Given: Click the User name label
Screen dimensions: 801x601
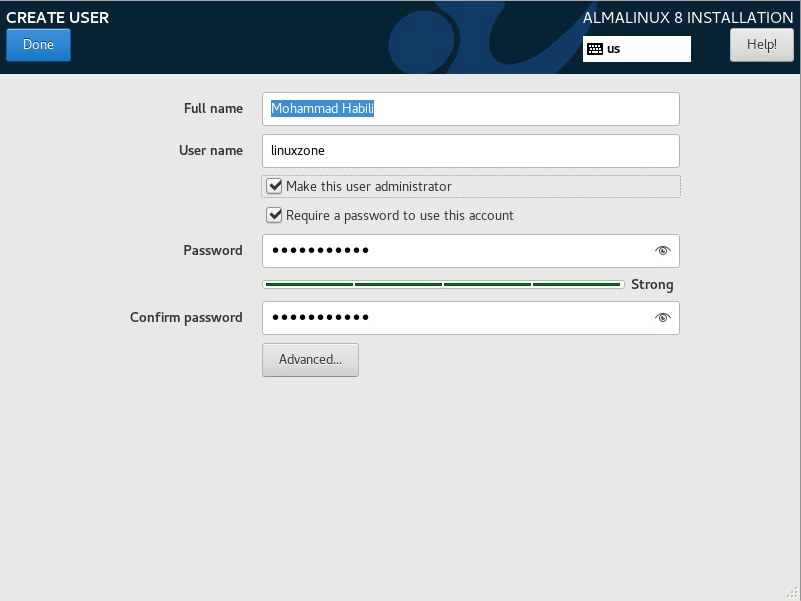Looking at the screenshot, I should pos(210,150).
